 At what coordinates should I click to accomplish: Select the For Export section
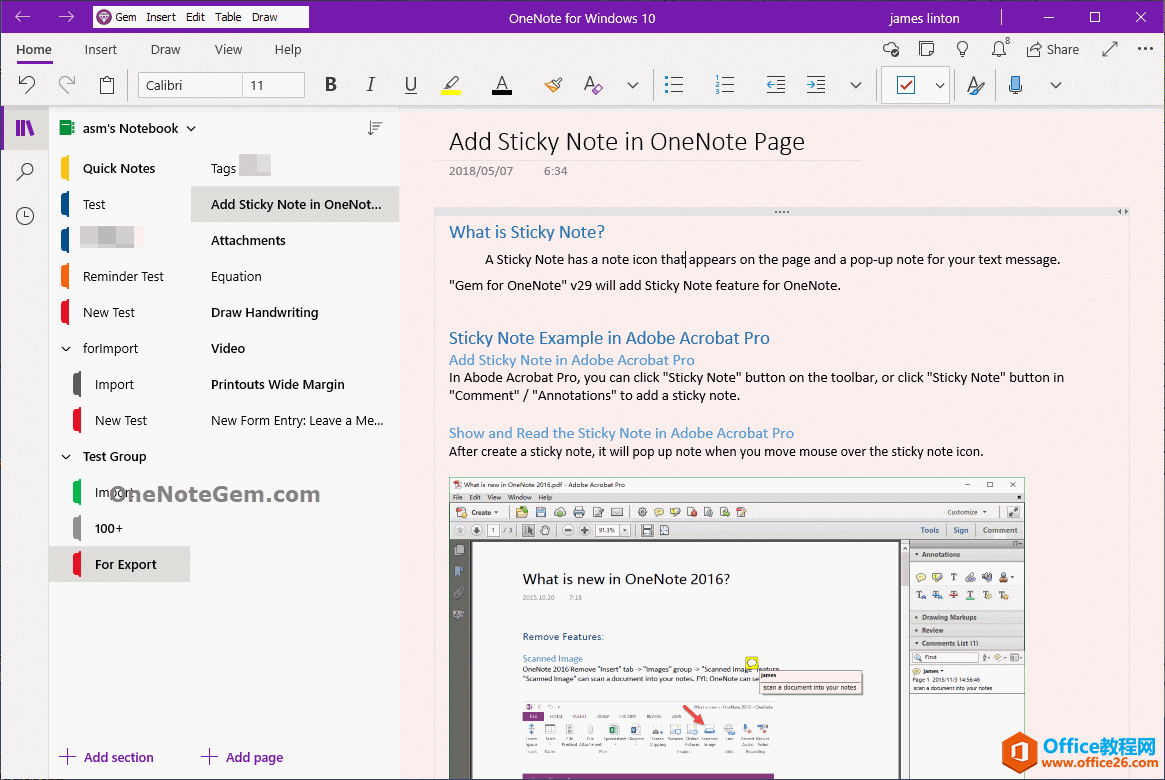pyautogui.click(x=120, y=565)
